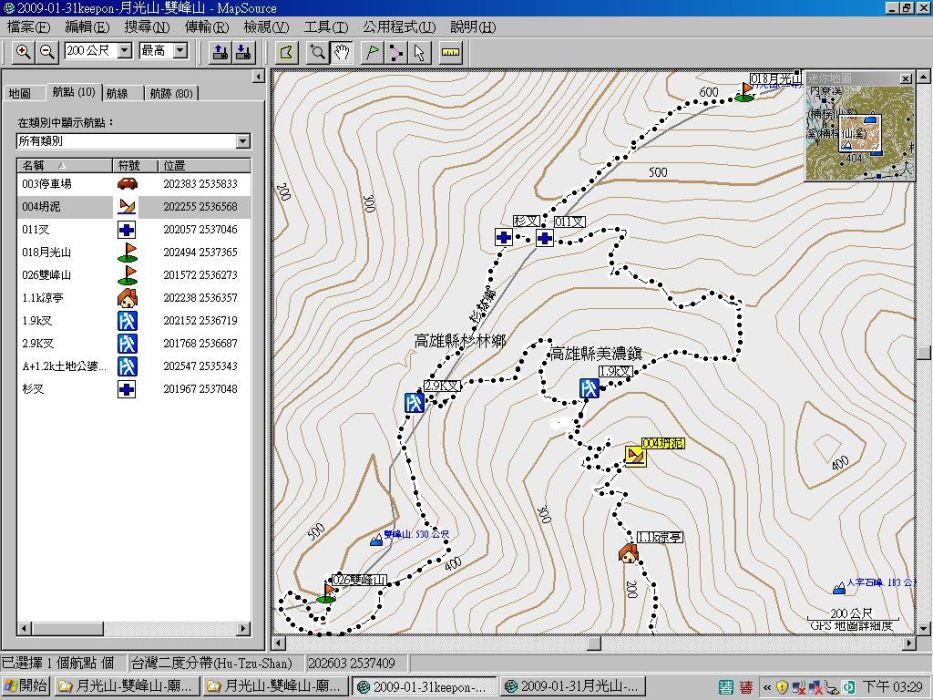This screenshot has width=933, height=700.
Task: Click the zoom in magnifier button
Action: [x=23, y=52]
